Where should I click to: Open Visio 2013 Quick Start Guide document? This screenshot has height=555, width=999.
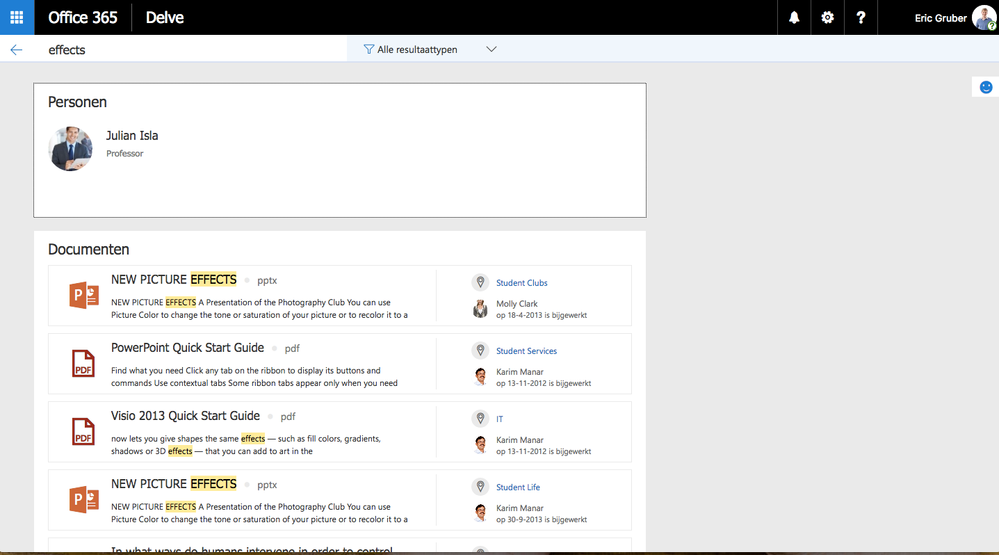pyautogui.click(x=185, y=415)
